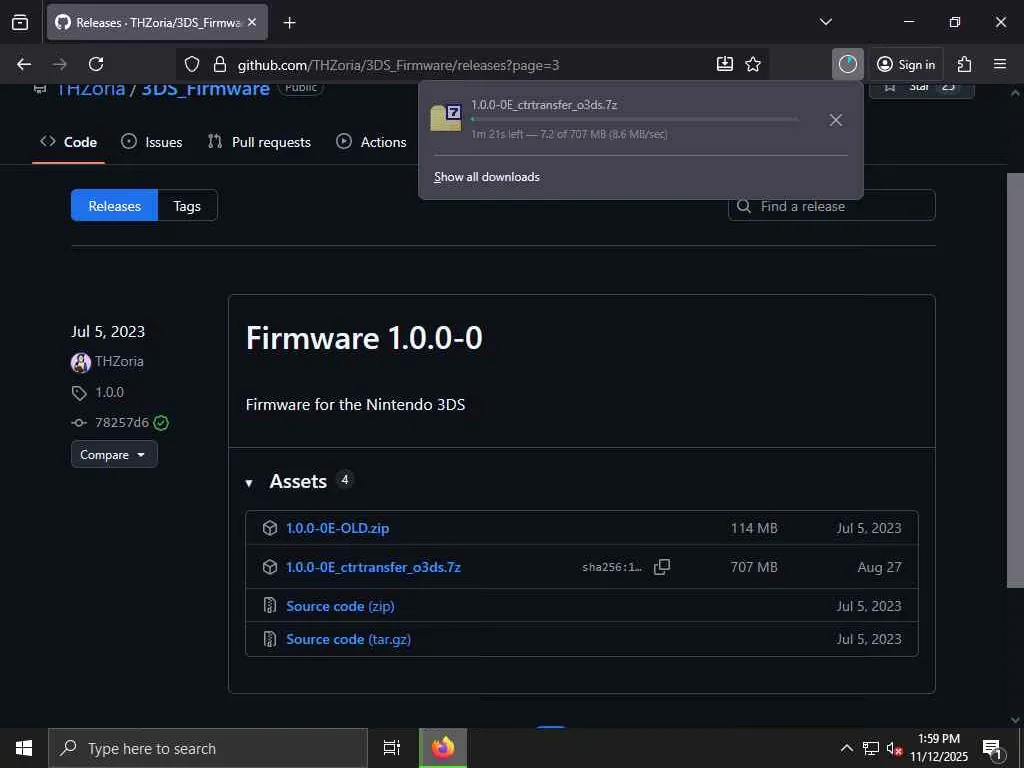
Task: Open the Issues tab
Action: point(152,142)
